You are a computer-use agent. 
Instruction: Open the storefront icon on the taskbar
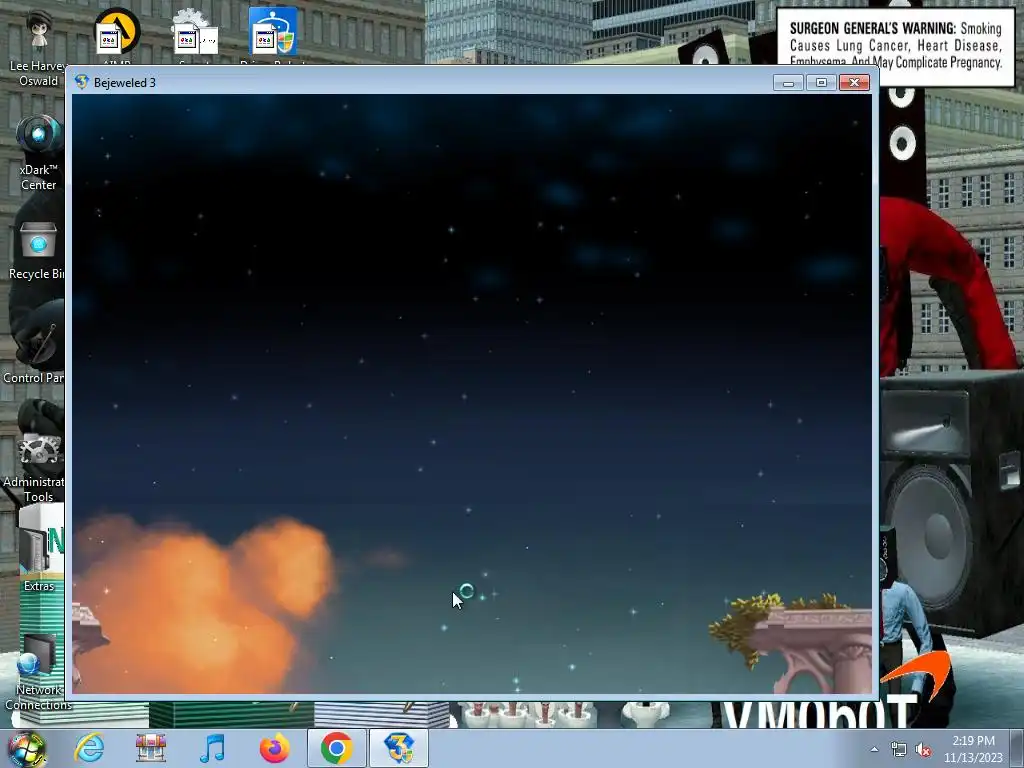pos(151,748)
